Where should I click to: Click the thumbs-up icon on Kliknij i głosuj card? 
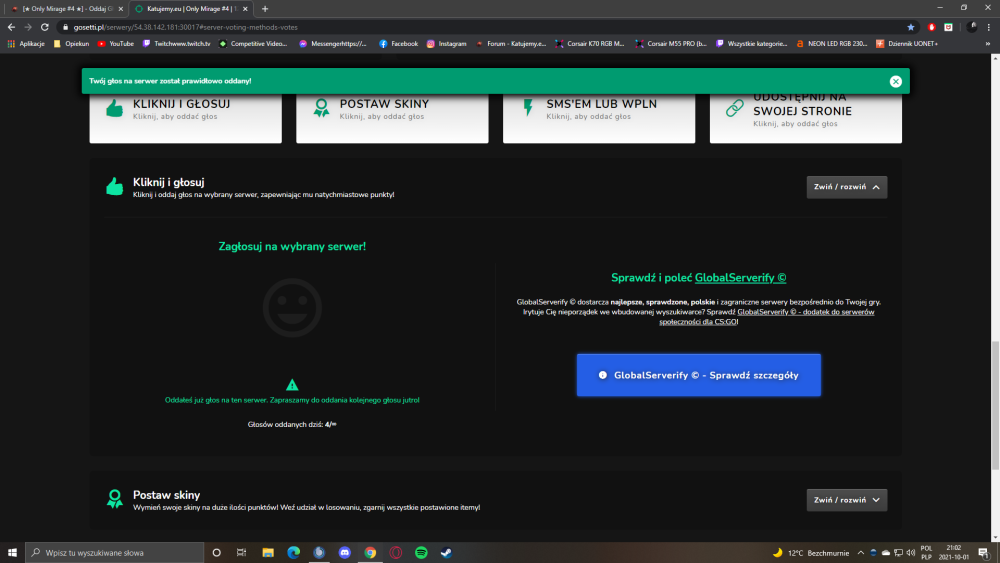(x=115, y=108)
